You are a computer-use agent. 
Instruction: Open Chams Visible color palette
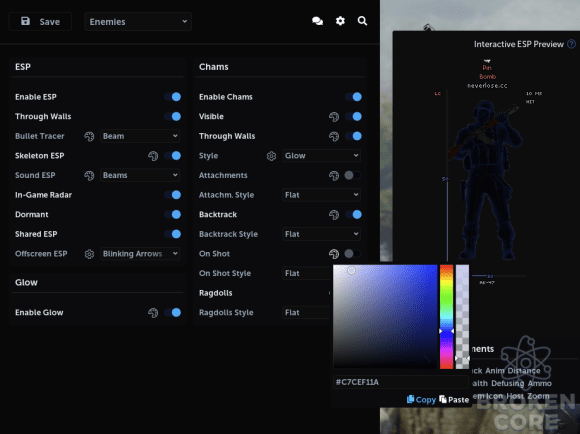click(334, 117)
